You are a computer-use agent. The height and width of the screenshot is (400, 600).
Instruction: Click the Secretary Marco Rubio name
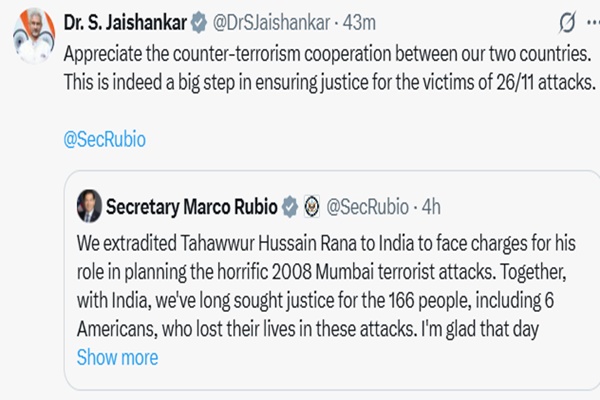[x=190, y=208]
